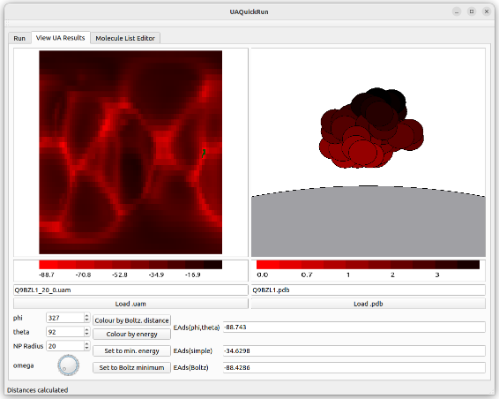Increase theta value with up arrow
This screenshot has width=499, height=399.
(87, 330)
